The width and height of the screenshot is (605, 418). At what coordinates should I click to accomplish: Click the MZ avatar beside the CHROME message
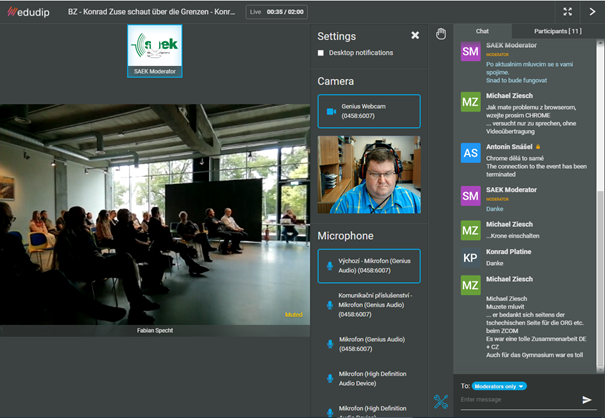(470, 102)
